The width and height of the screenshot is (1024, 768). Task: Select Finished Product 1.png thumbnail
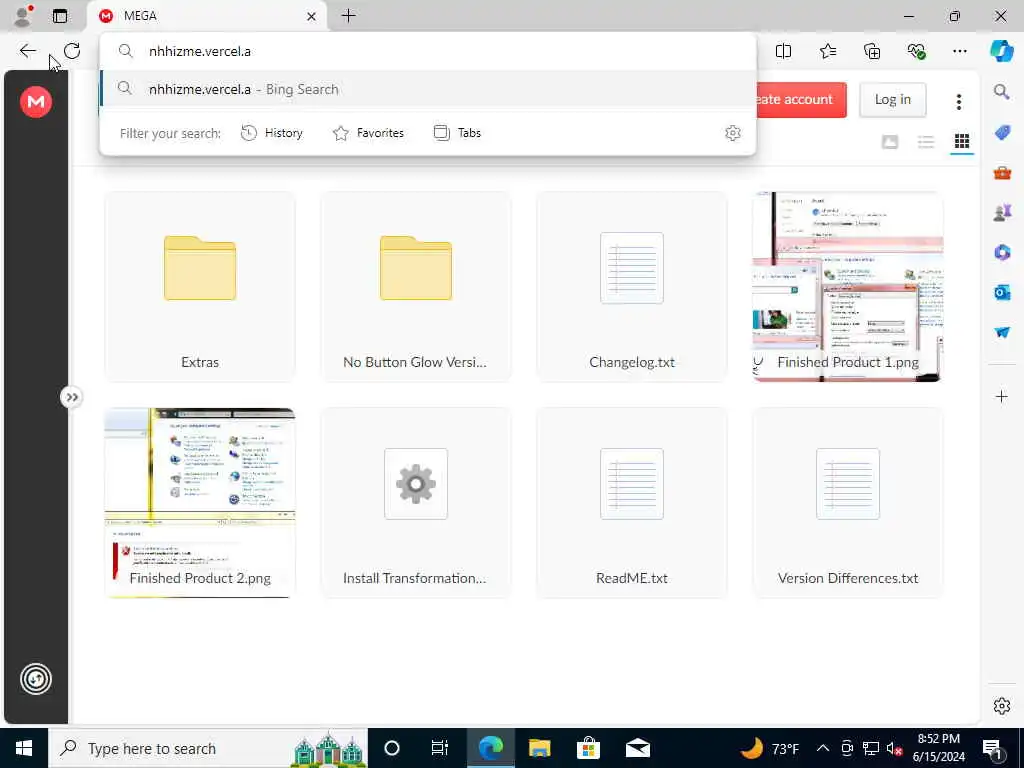pyautogui.click(x=848, y=287)
